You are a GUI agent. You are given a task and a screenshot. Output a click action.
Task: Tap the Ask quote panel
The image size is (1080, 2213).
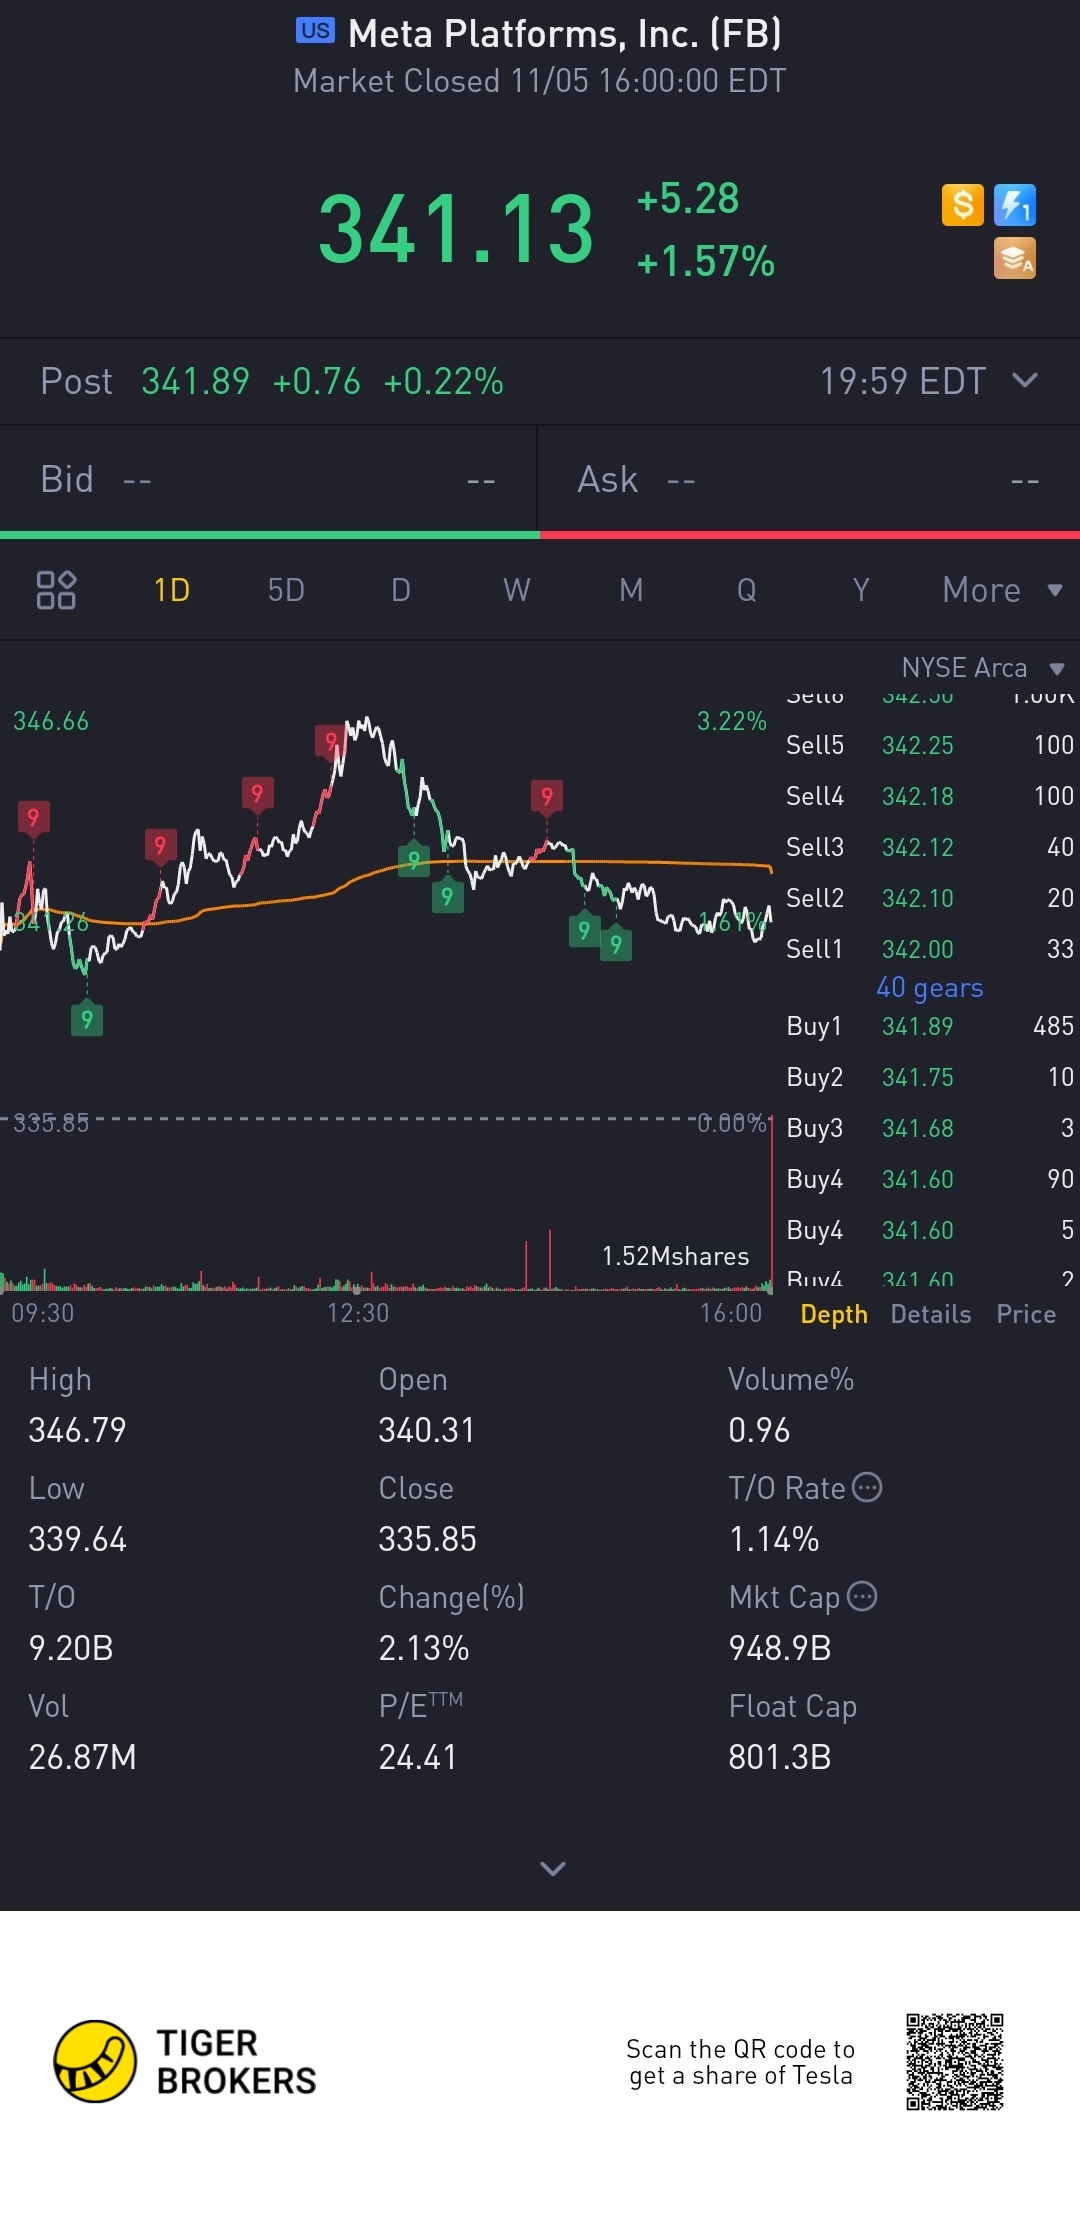[x=809, y=479]
